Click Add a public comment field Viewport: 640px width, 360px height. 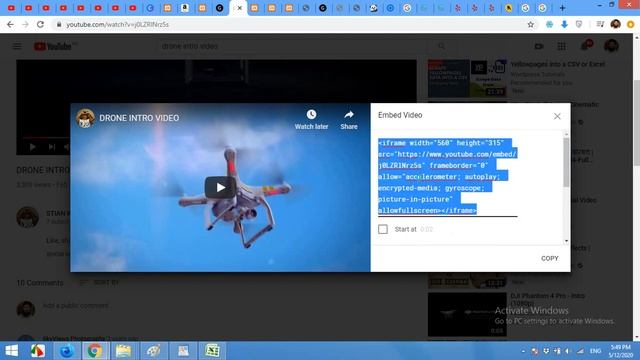coord(75,306)
